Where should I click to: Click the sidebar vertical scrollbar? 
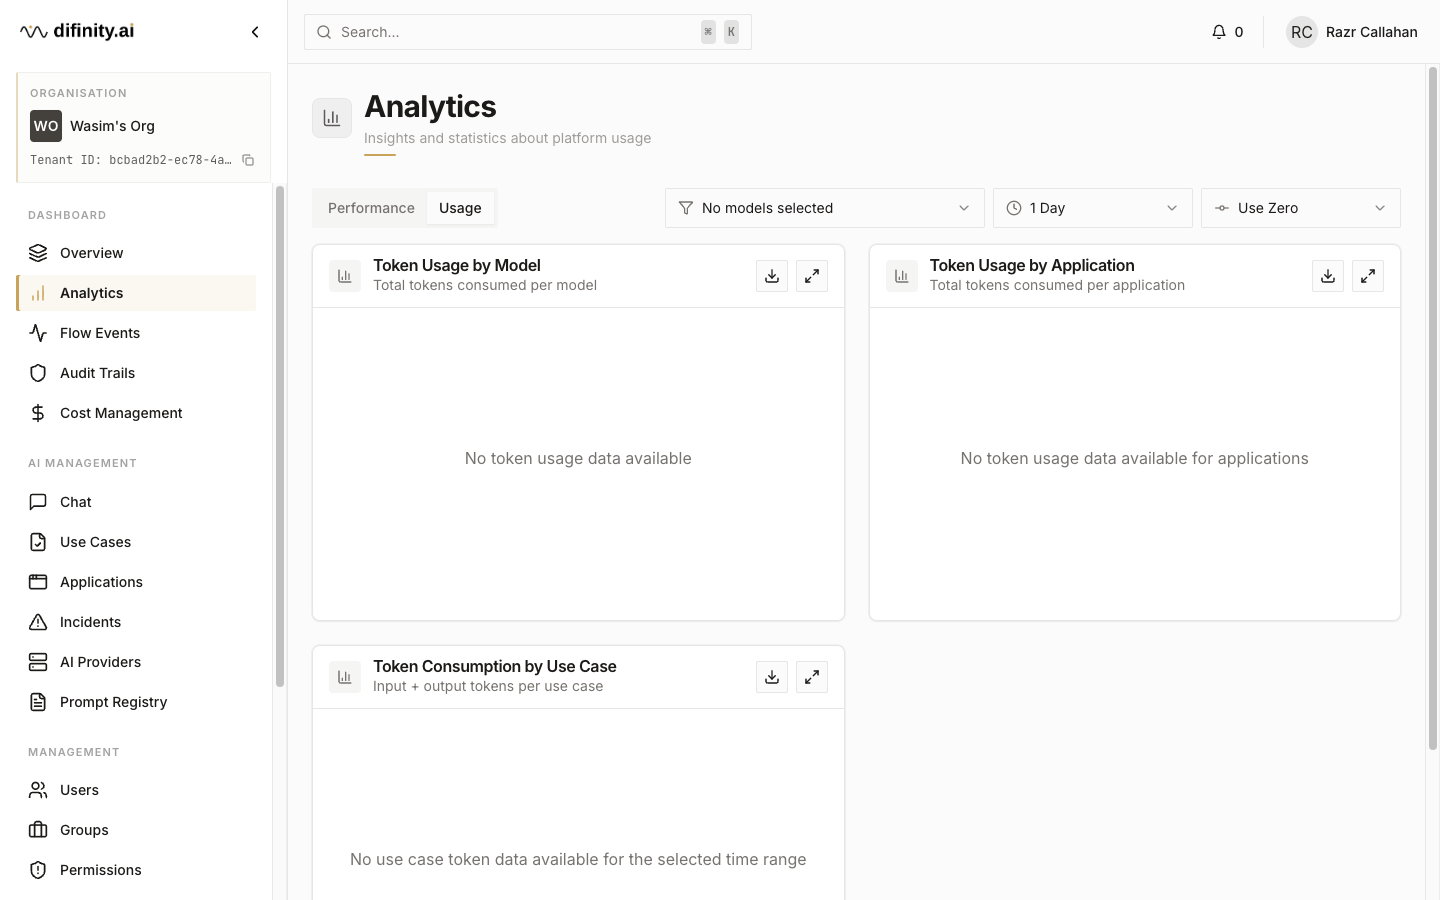tap(280, 436)
